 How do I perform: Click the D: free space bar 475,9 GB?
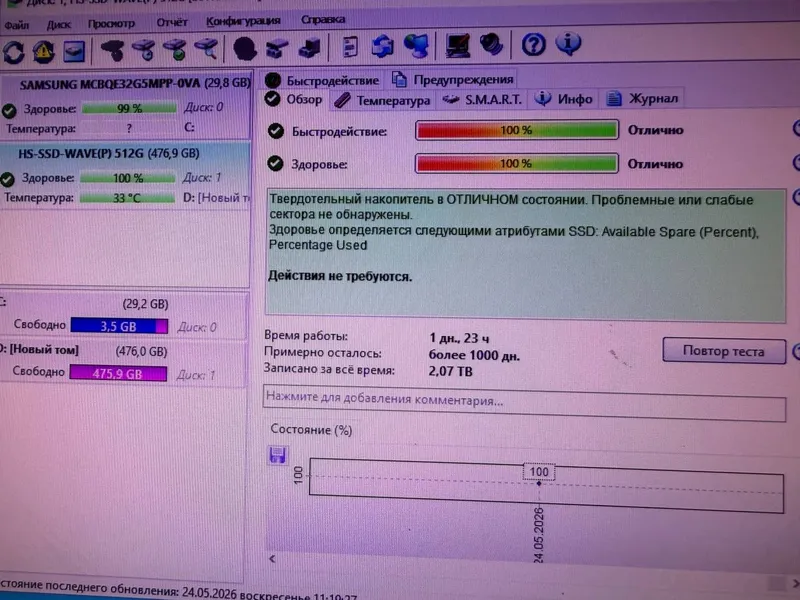118,373
